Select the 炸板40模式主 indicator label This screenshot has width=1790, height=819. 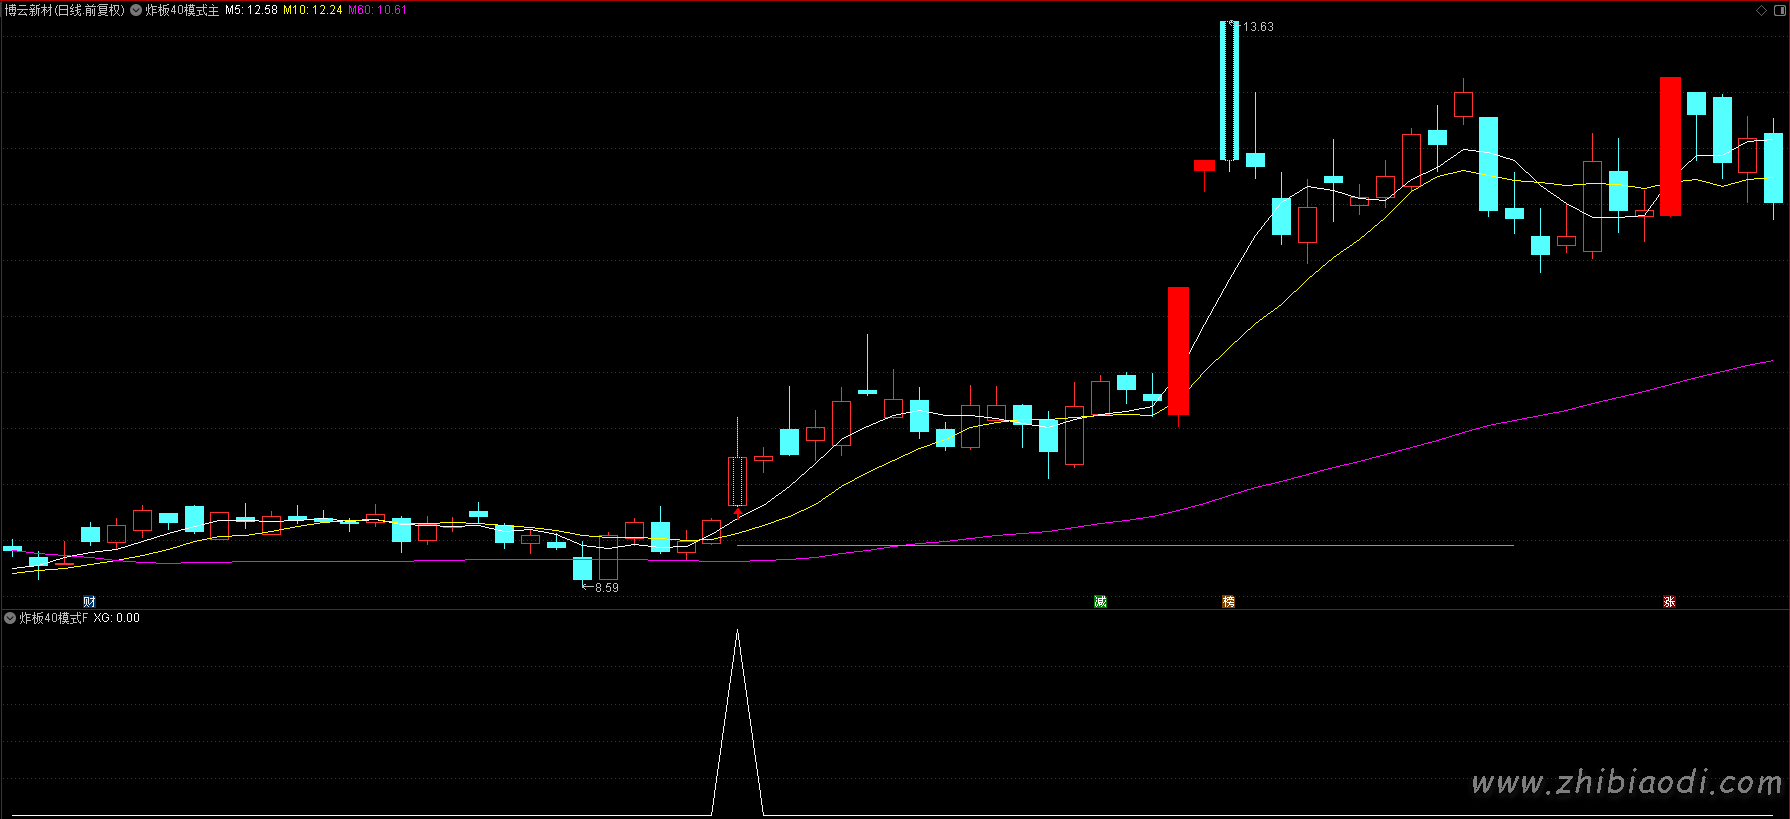pos(182,10)
